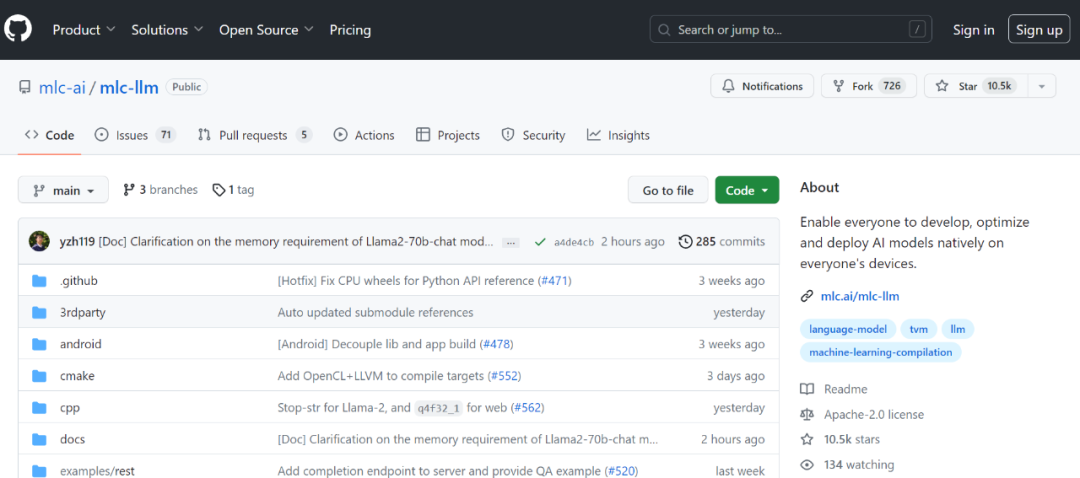Click the repository icon beside mlc-ai
The height and width of the screenshot is (478, 1080).
tap(25, 87)
